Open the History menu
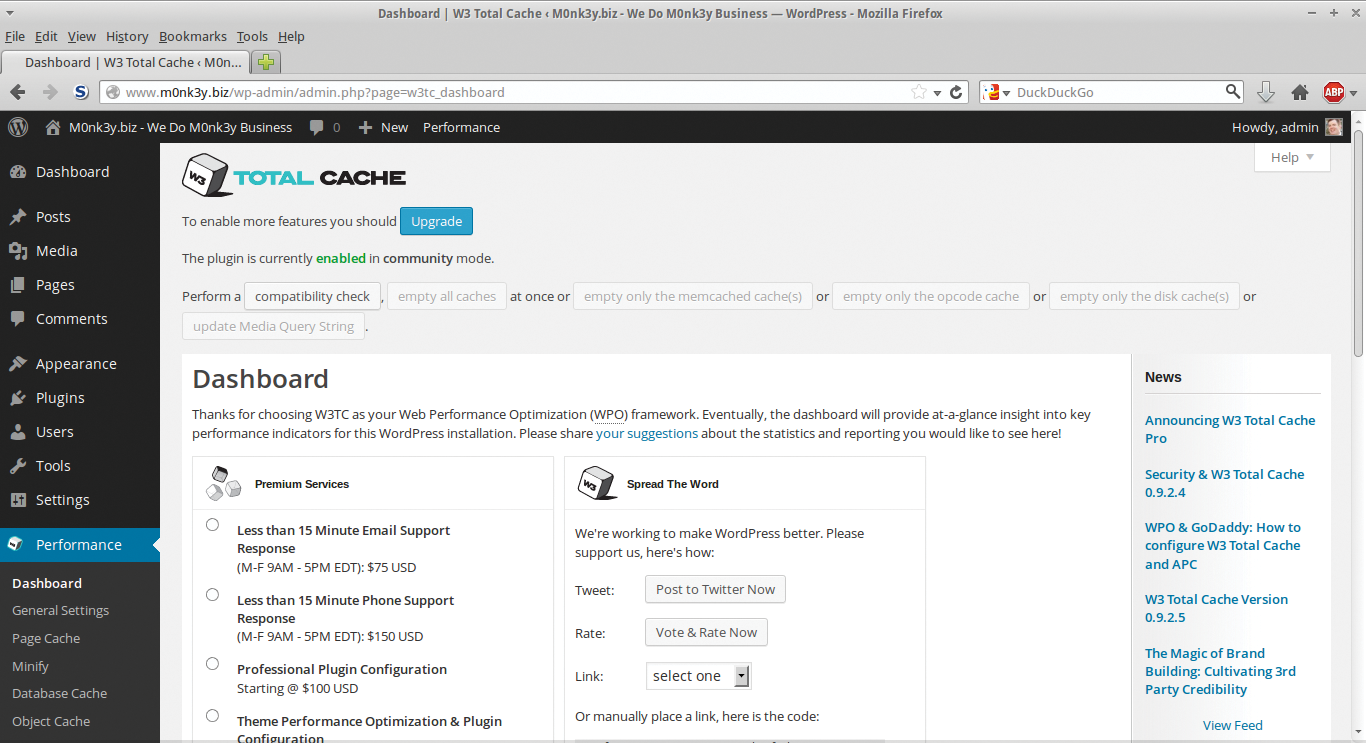Viewport: 1366px width, 743px height. (127, 36)
